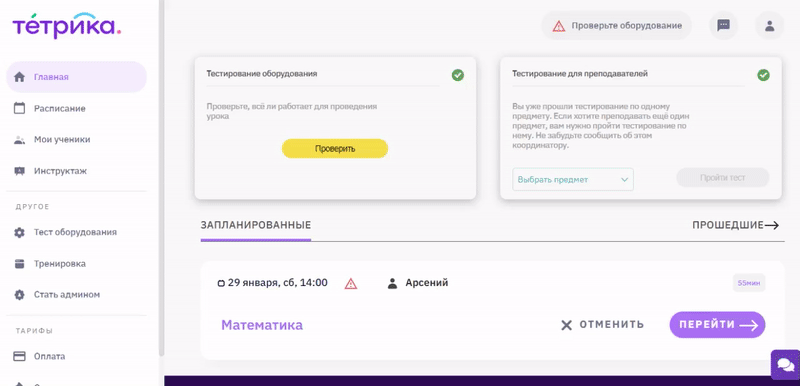Click the student name Арсений
This screenshot has width=800, height=386.
tap(427, 282)
